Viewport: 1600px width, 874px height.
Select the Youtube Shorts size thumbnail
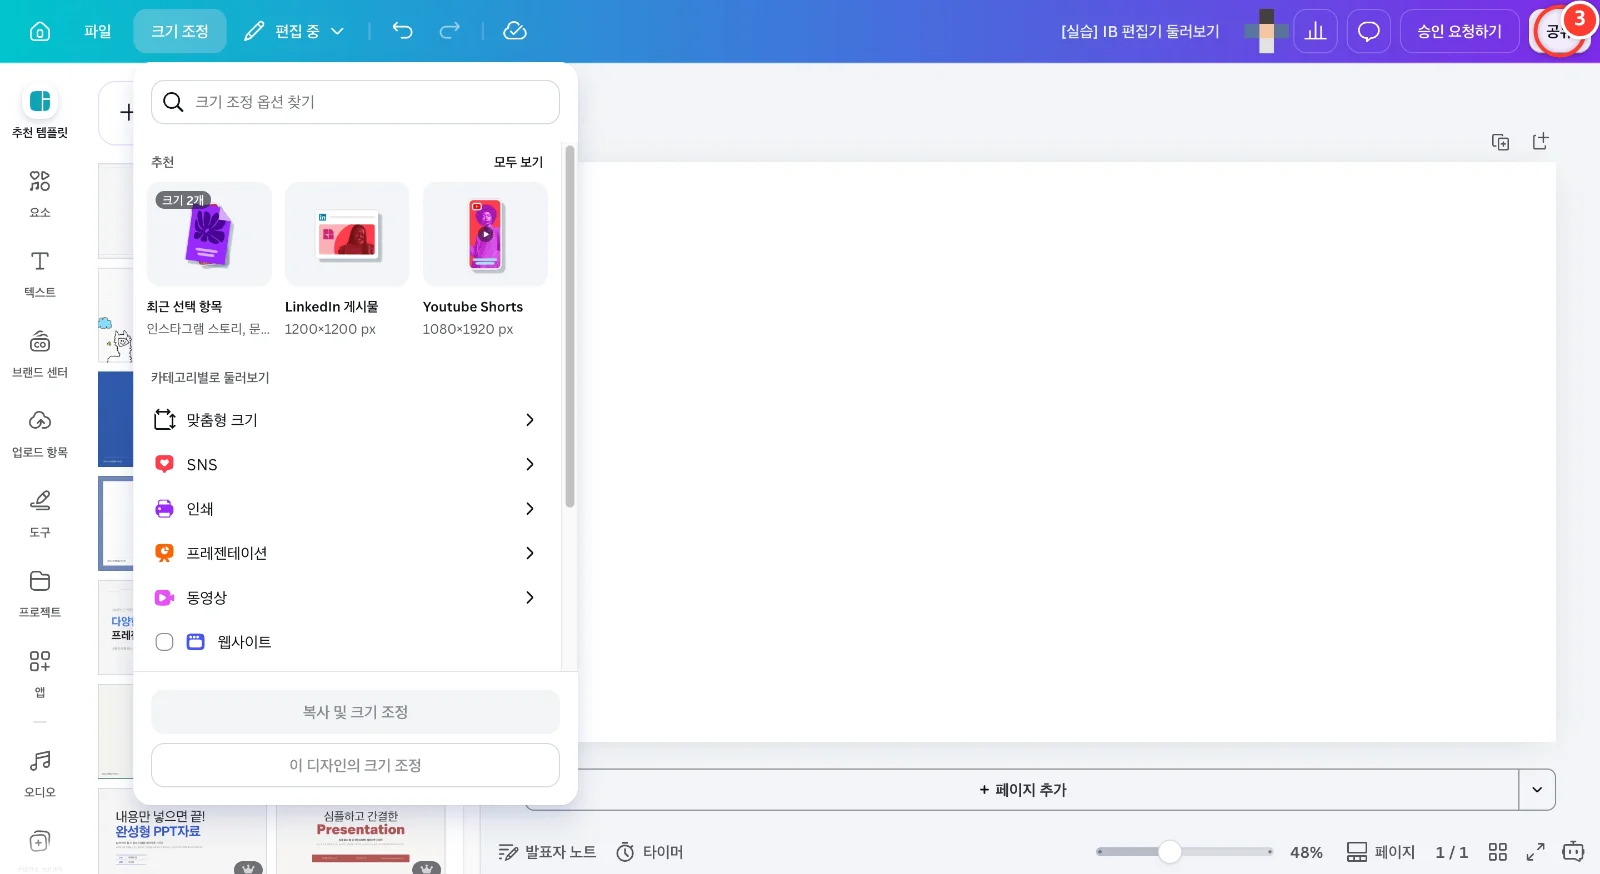pos(485,234)
